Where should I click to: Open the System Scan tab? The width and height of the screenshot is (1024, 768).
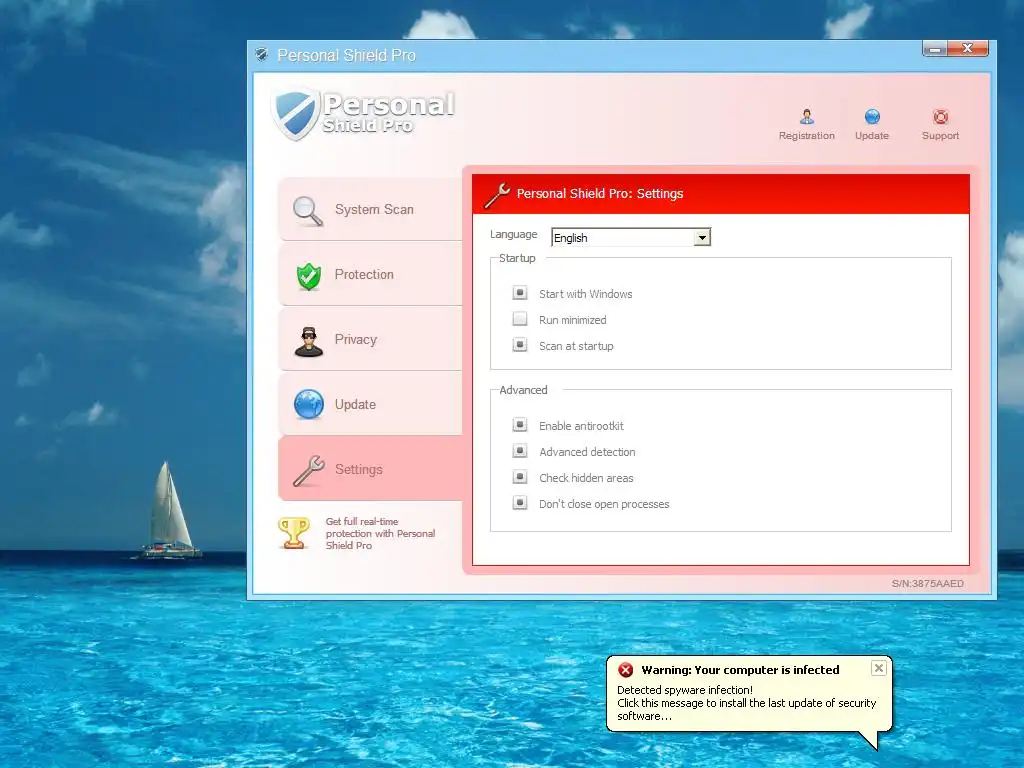coord(370,210)
